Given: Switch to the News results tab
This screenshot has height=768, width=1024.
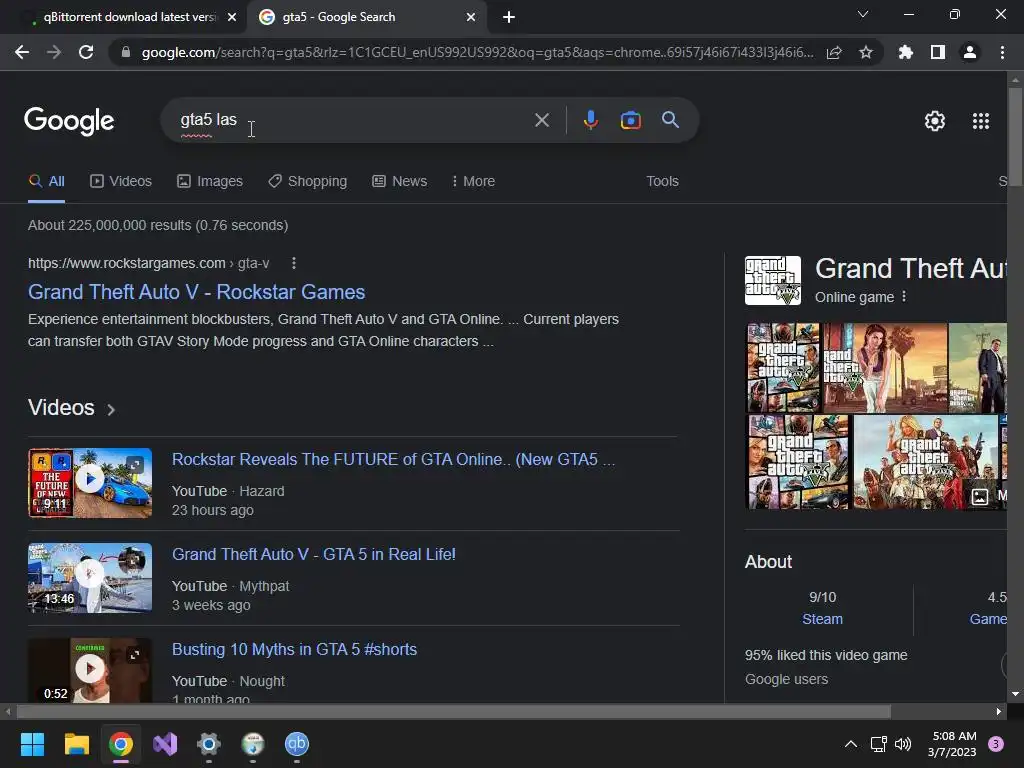Looking at the screenshot, I should tap(399, 181).
